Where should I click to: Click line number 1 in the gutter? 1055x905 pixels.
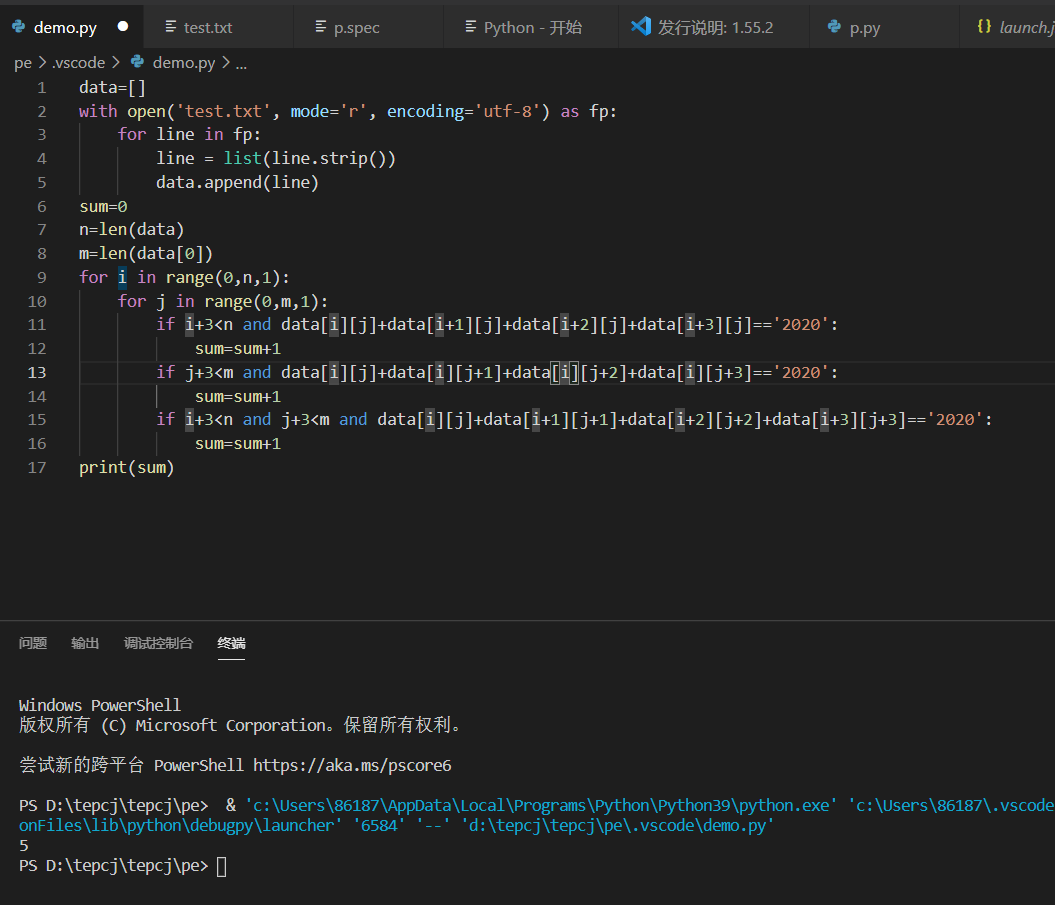pyautogui.click(x=42, y=87)
